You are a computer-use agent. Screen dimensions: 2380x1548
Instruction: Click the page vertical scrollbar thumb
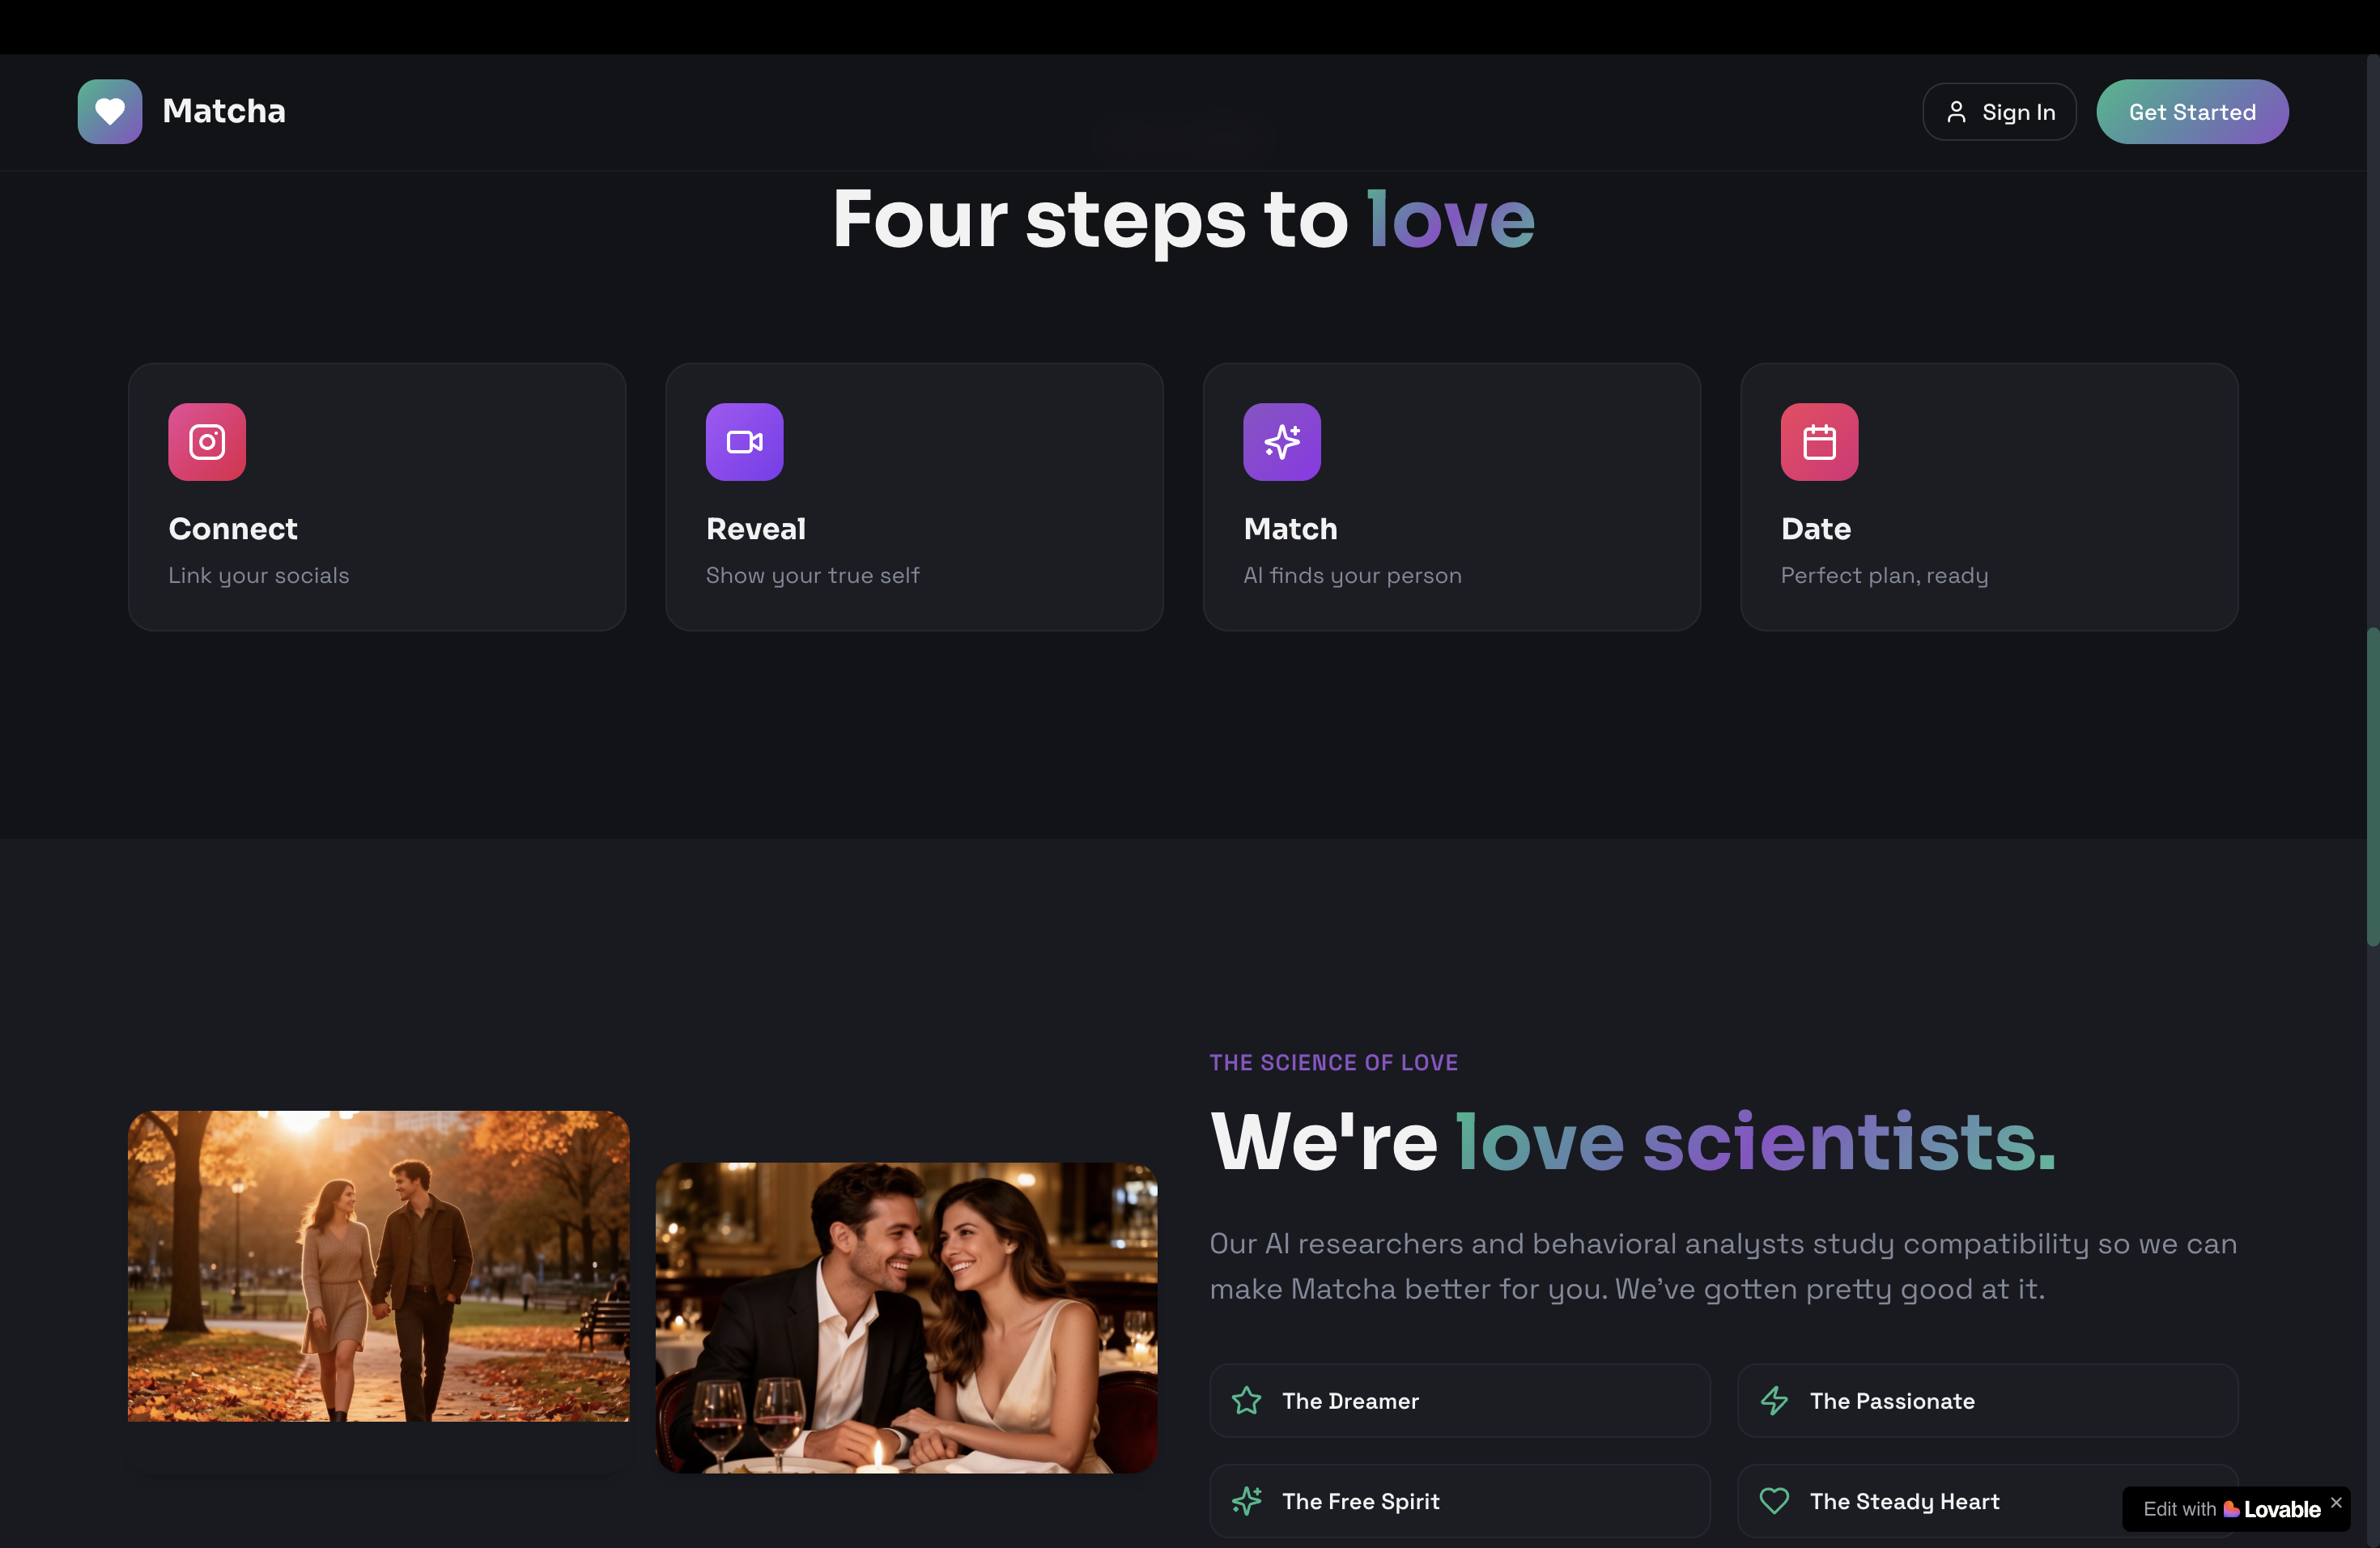(2372, 786)
